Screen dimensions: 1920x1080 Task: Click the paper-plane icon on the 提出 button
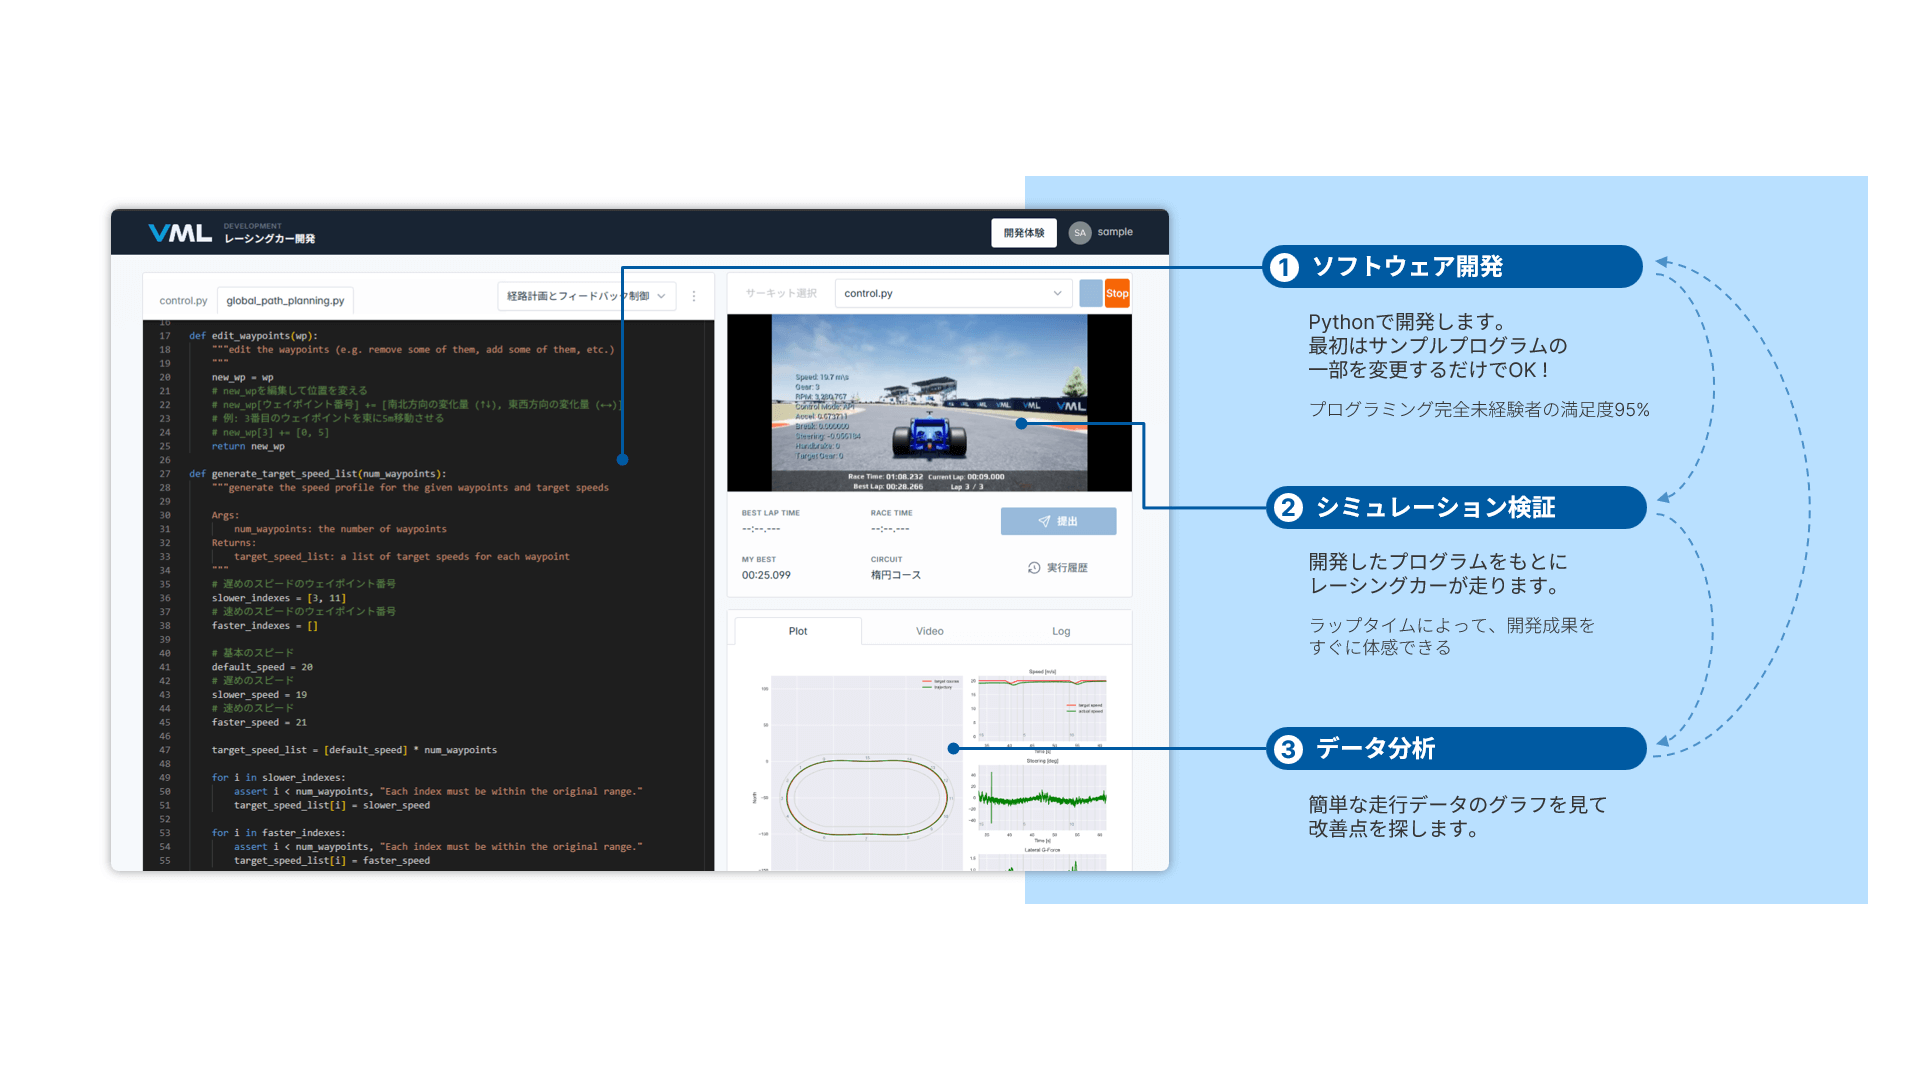(x=1042, y=520)
